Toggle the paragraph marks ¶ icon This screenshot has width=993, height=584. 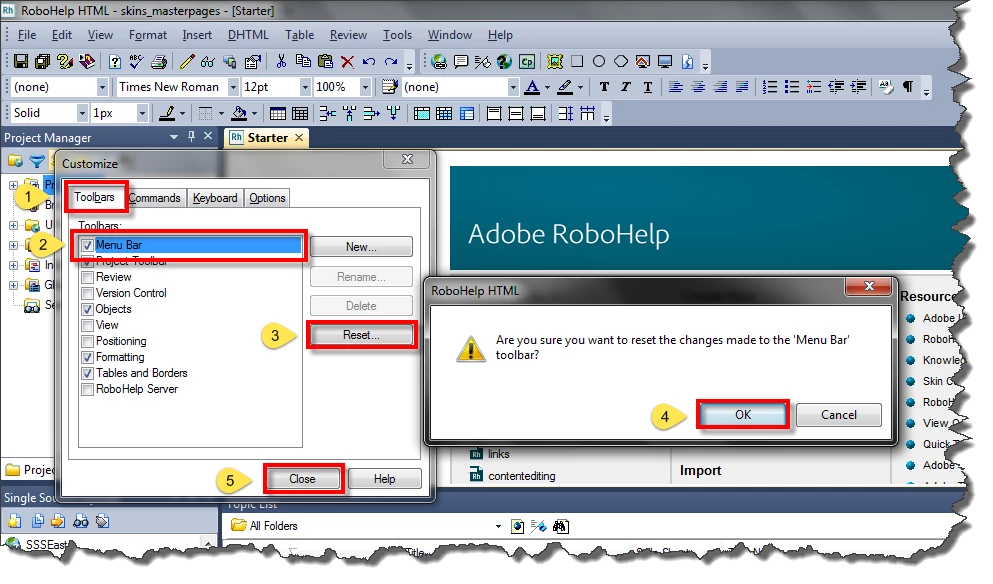click(908, 87)
